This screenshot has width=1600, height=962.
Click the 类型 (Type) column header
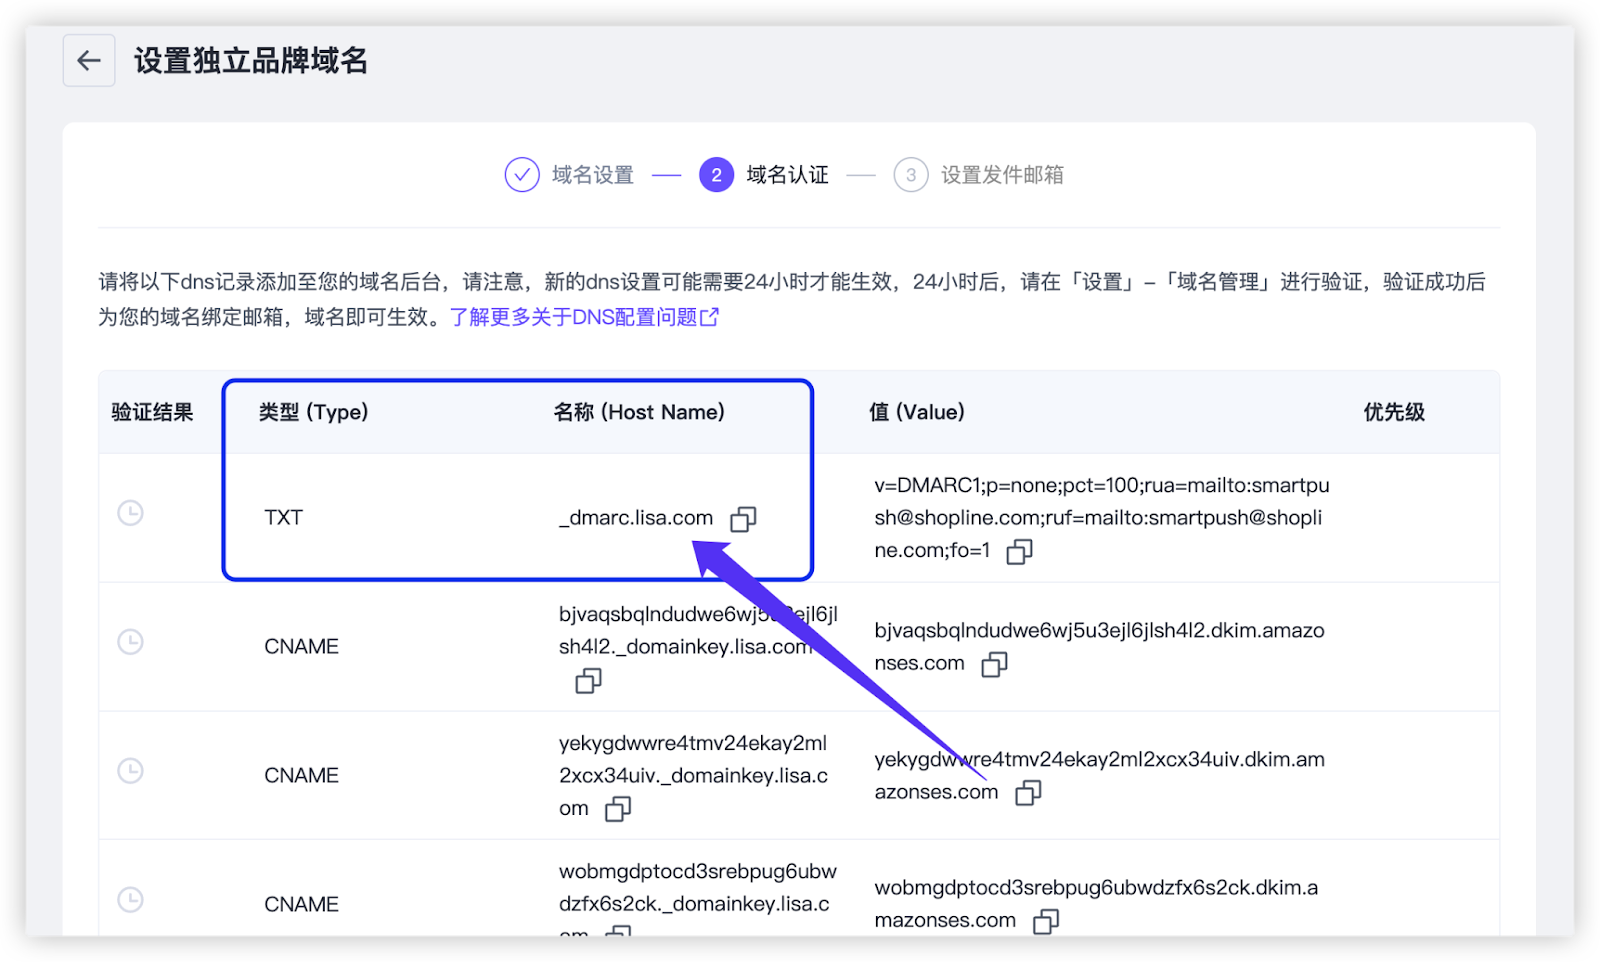[313, 412]
